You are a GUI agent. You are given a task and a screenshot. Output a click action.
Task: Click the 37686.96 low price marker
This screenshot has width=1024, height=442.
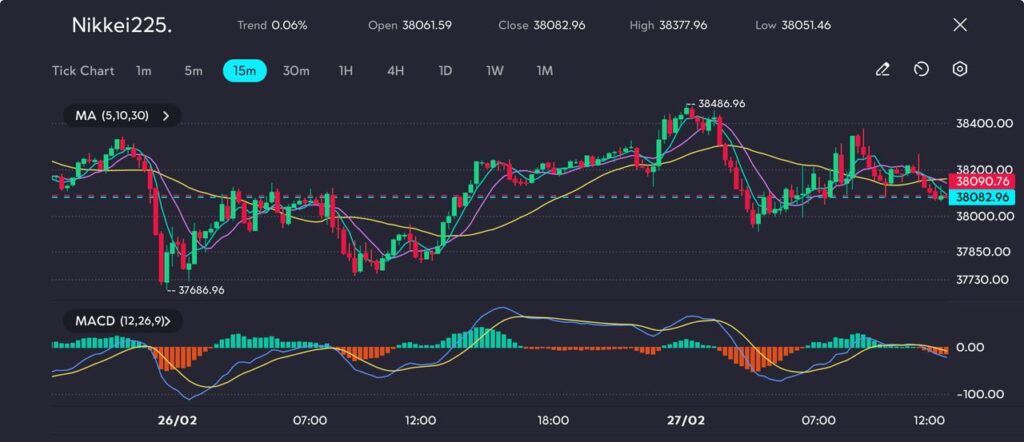coord(200,290)
